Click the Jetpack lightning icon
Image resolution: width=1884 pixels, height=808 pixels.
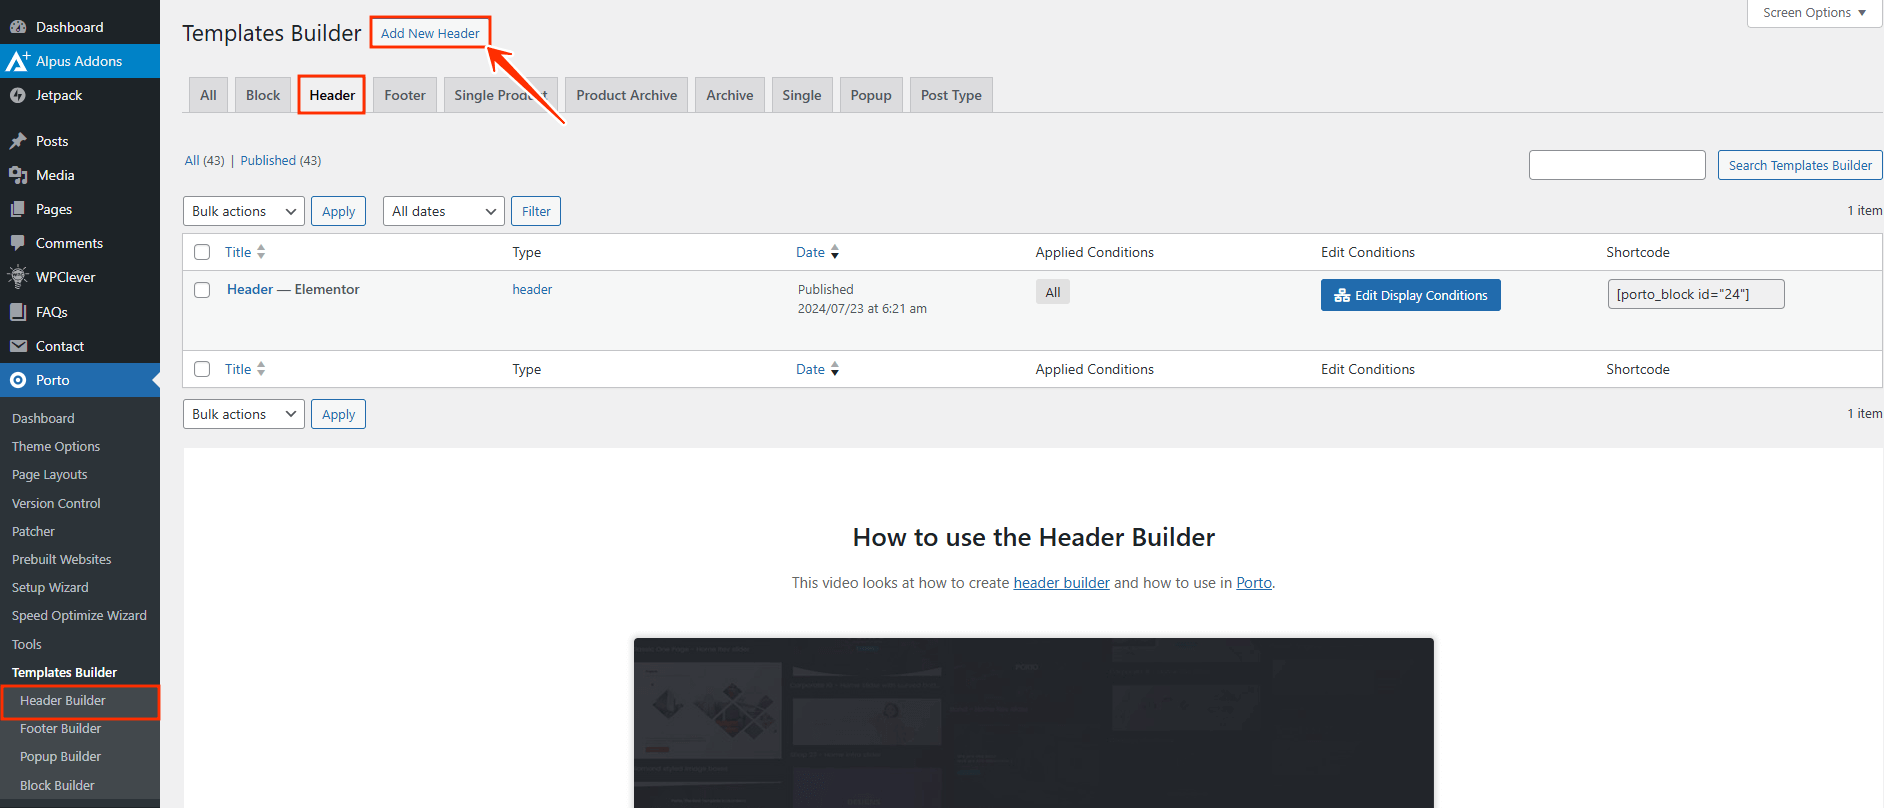pyautogui.click(x=18, y=95)
